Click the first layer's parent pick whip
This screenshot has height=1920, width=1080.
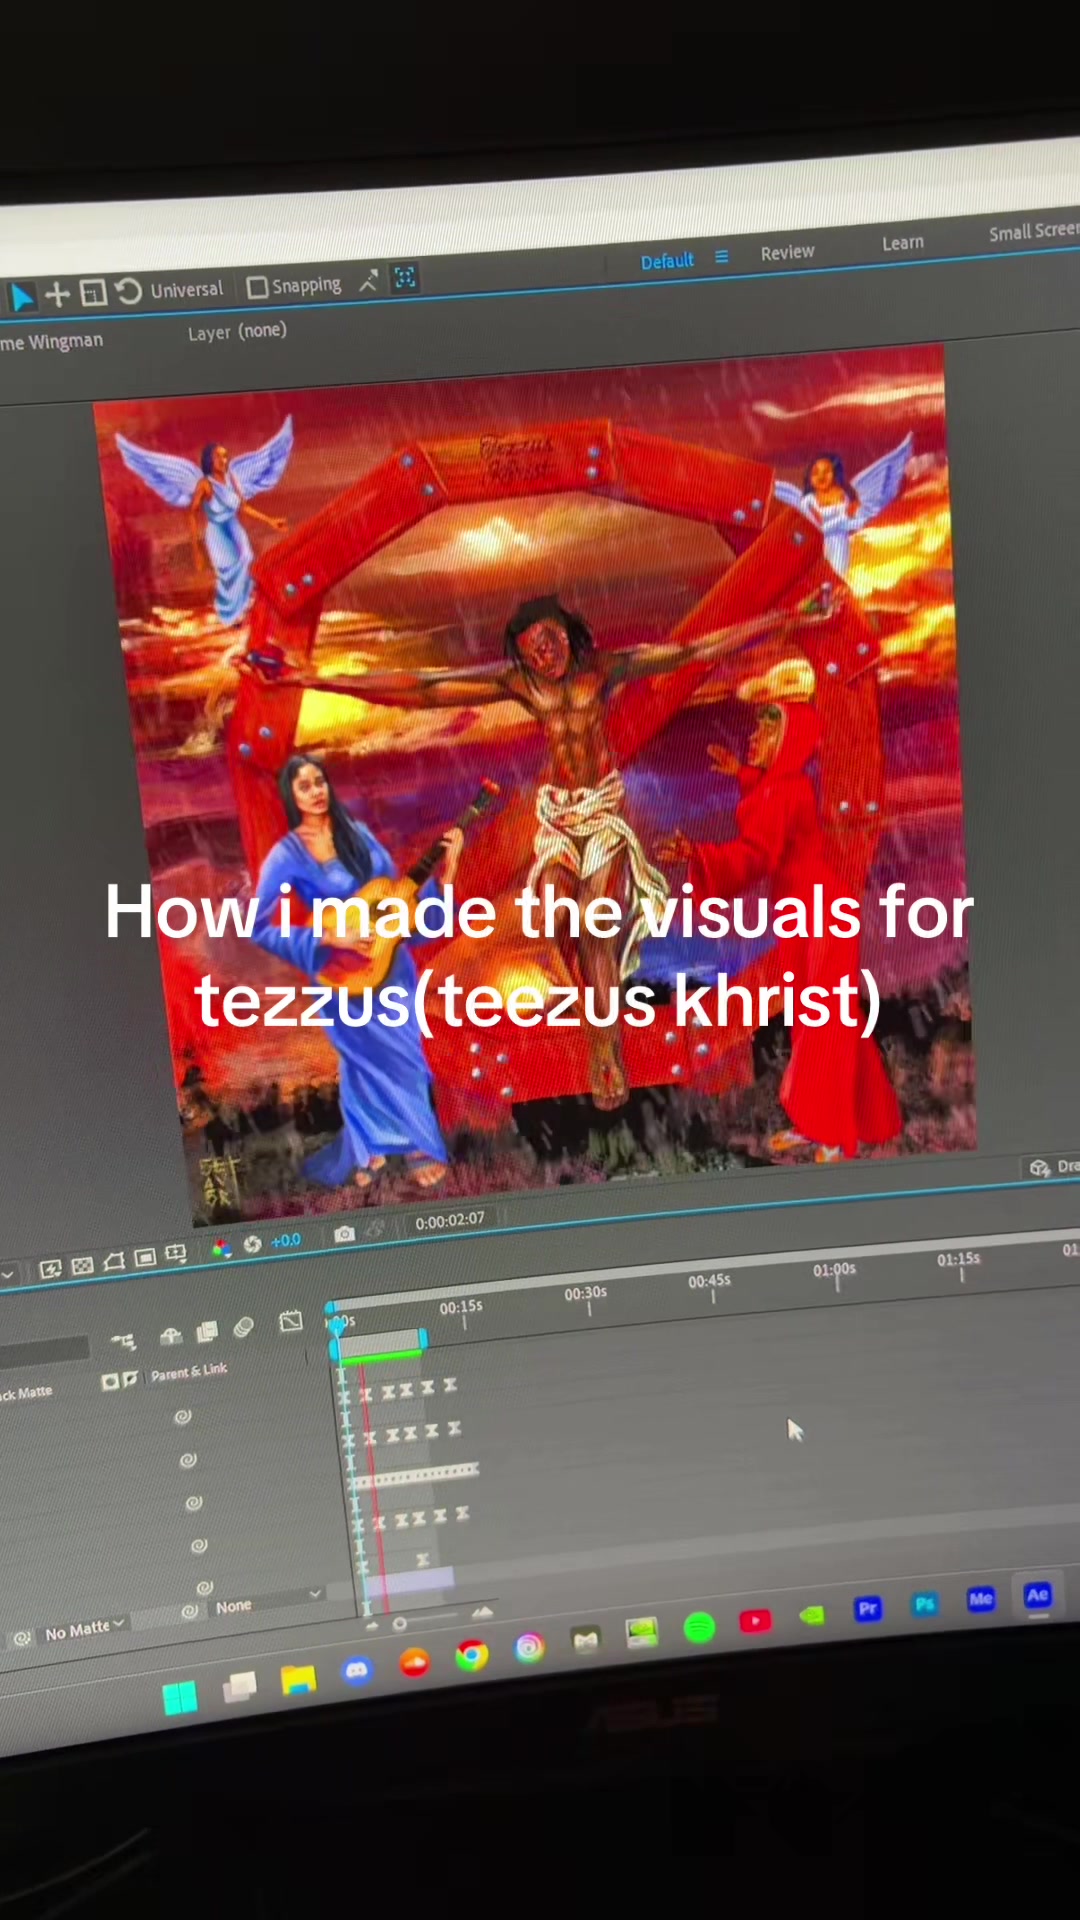[x=182, y=1416]
